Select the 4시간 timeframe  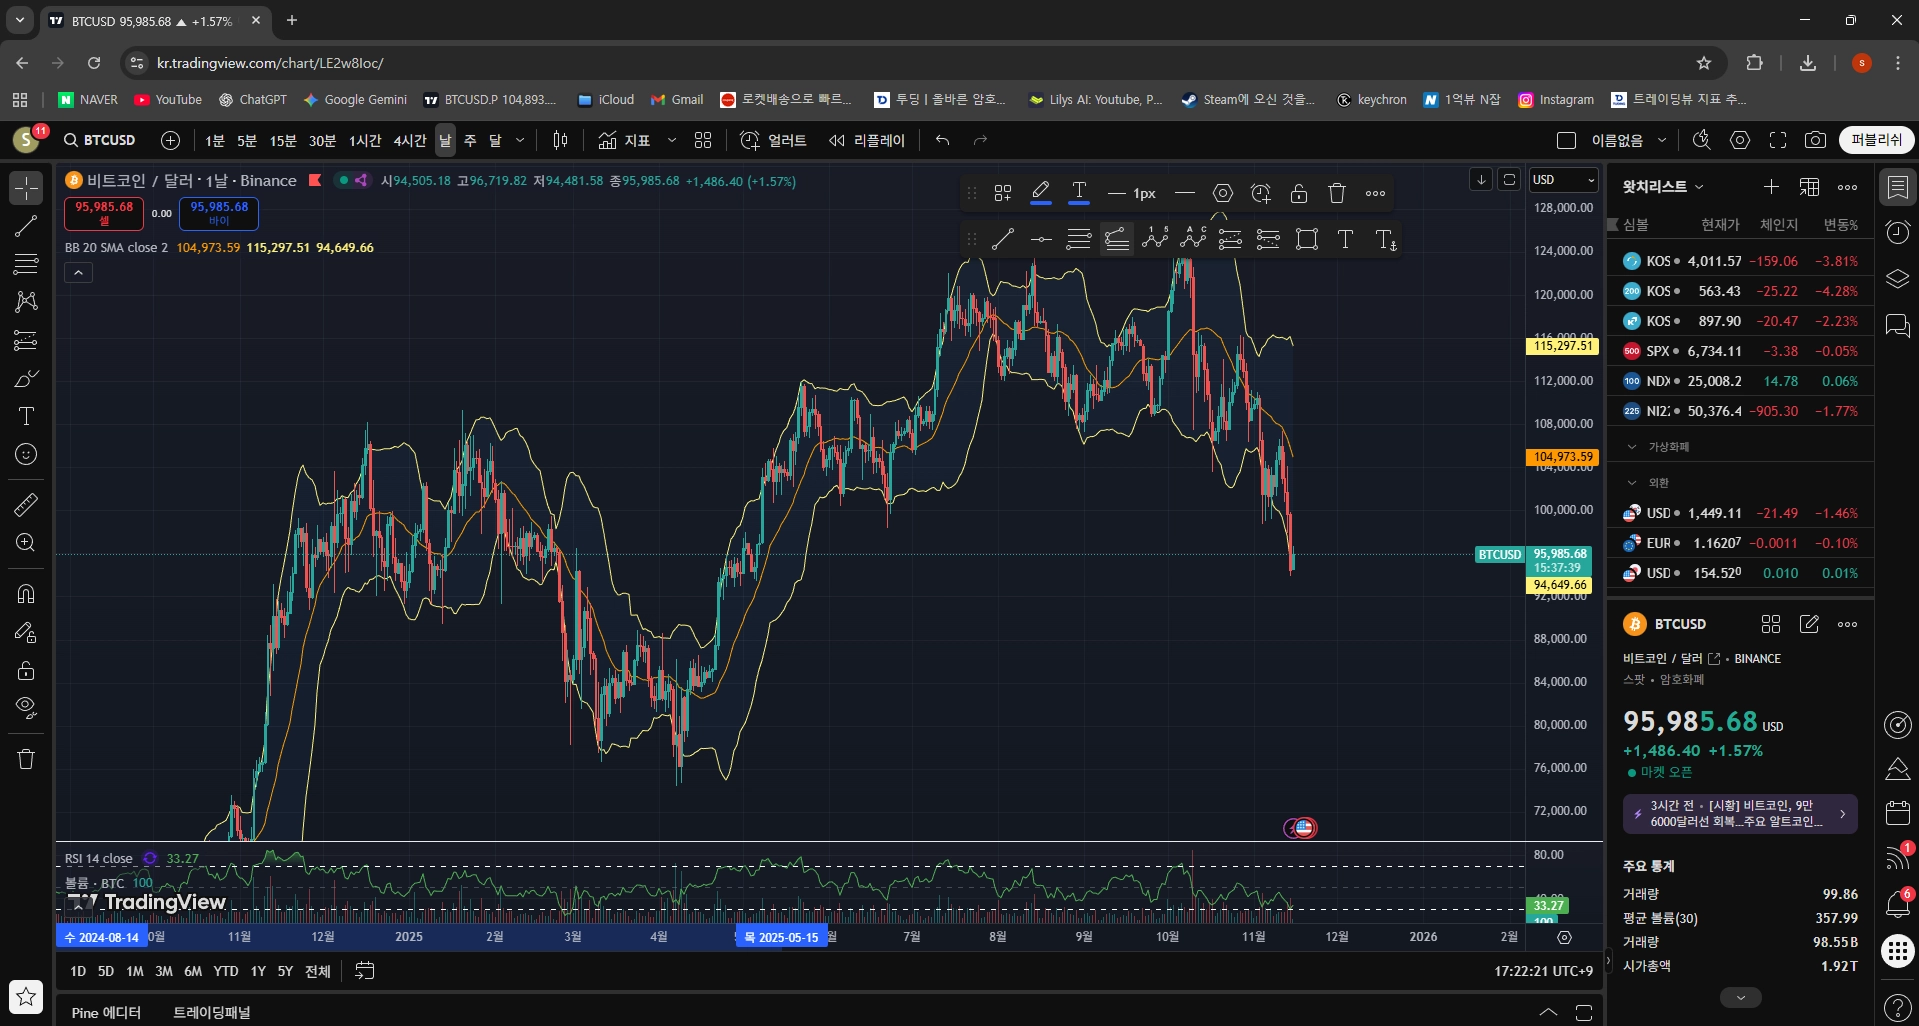coord(409,141)
